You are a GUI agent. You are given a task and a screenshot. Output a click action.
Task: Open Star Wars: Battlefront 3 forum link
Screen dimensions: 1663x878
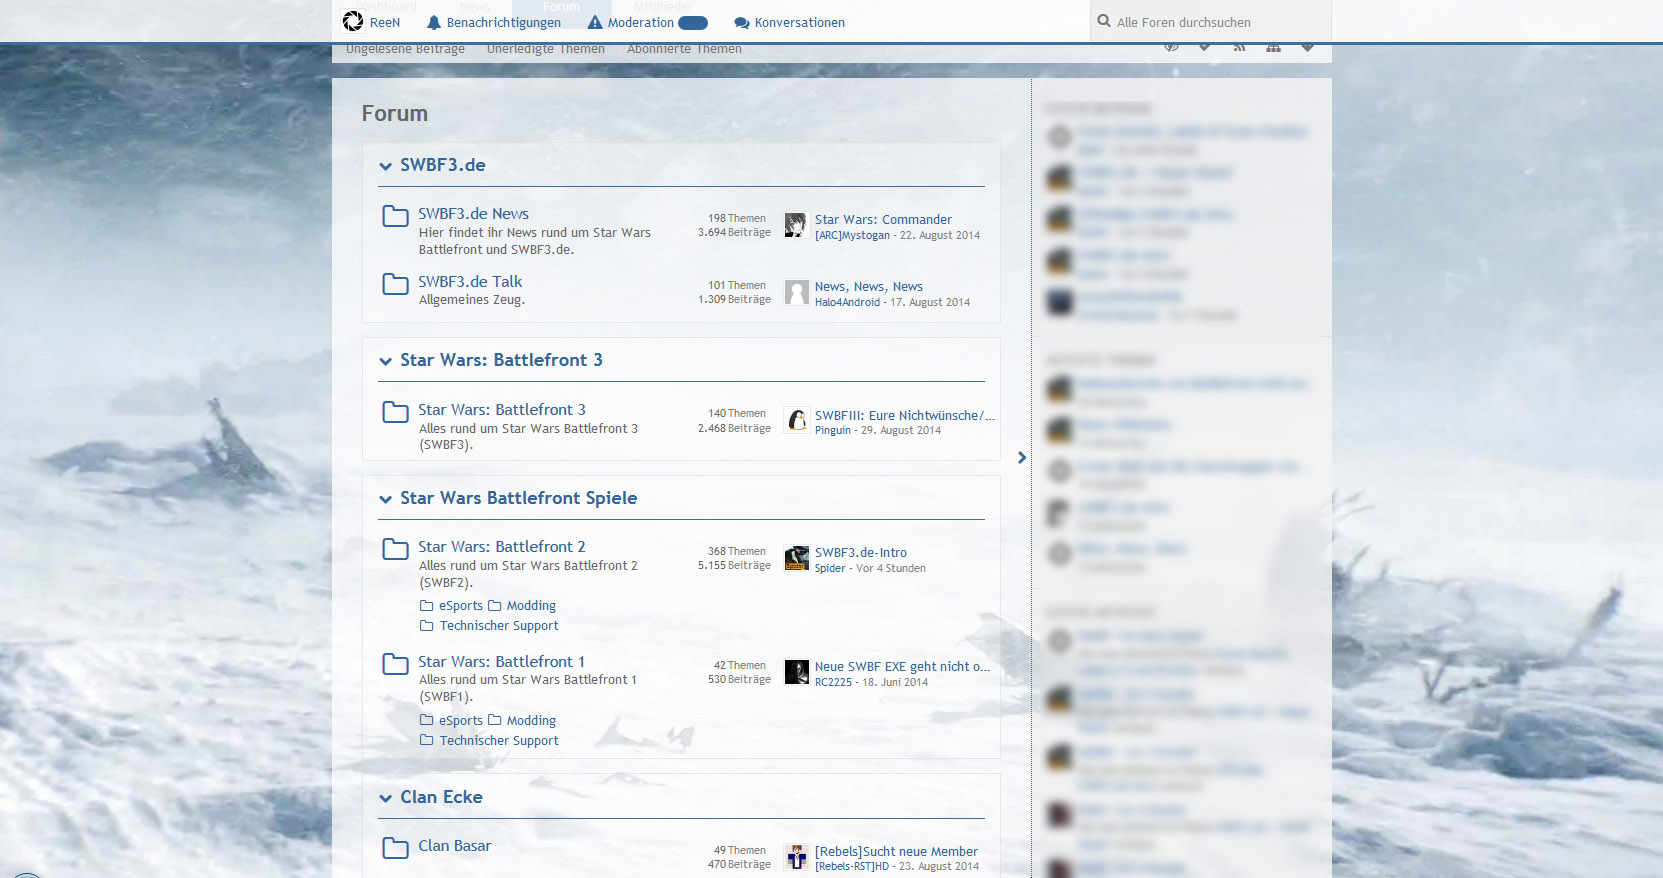click(x=502, y=410)
